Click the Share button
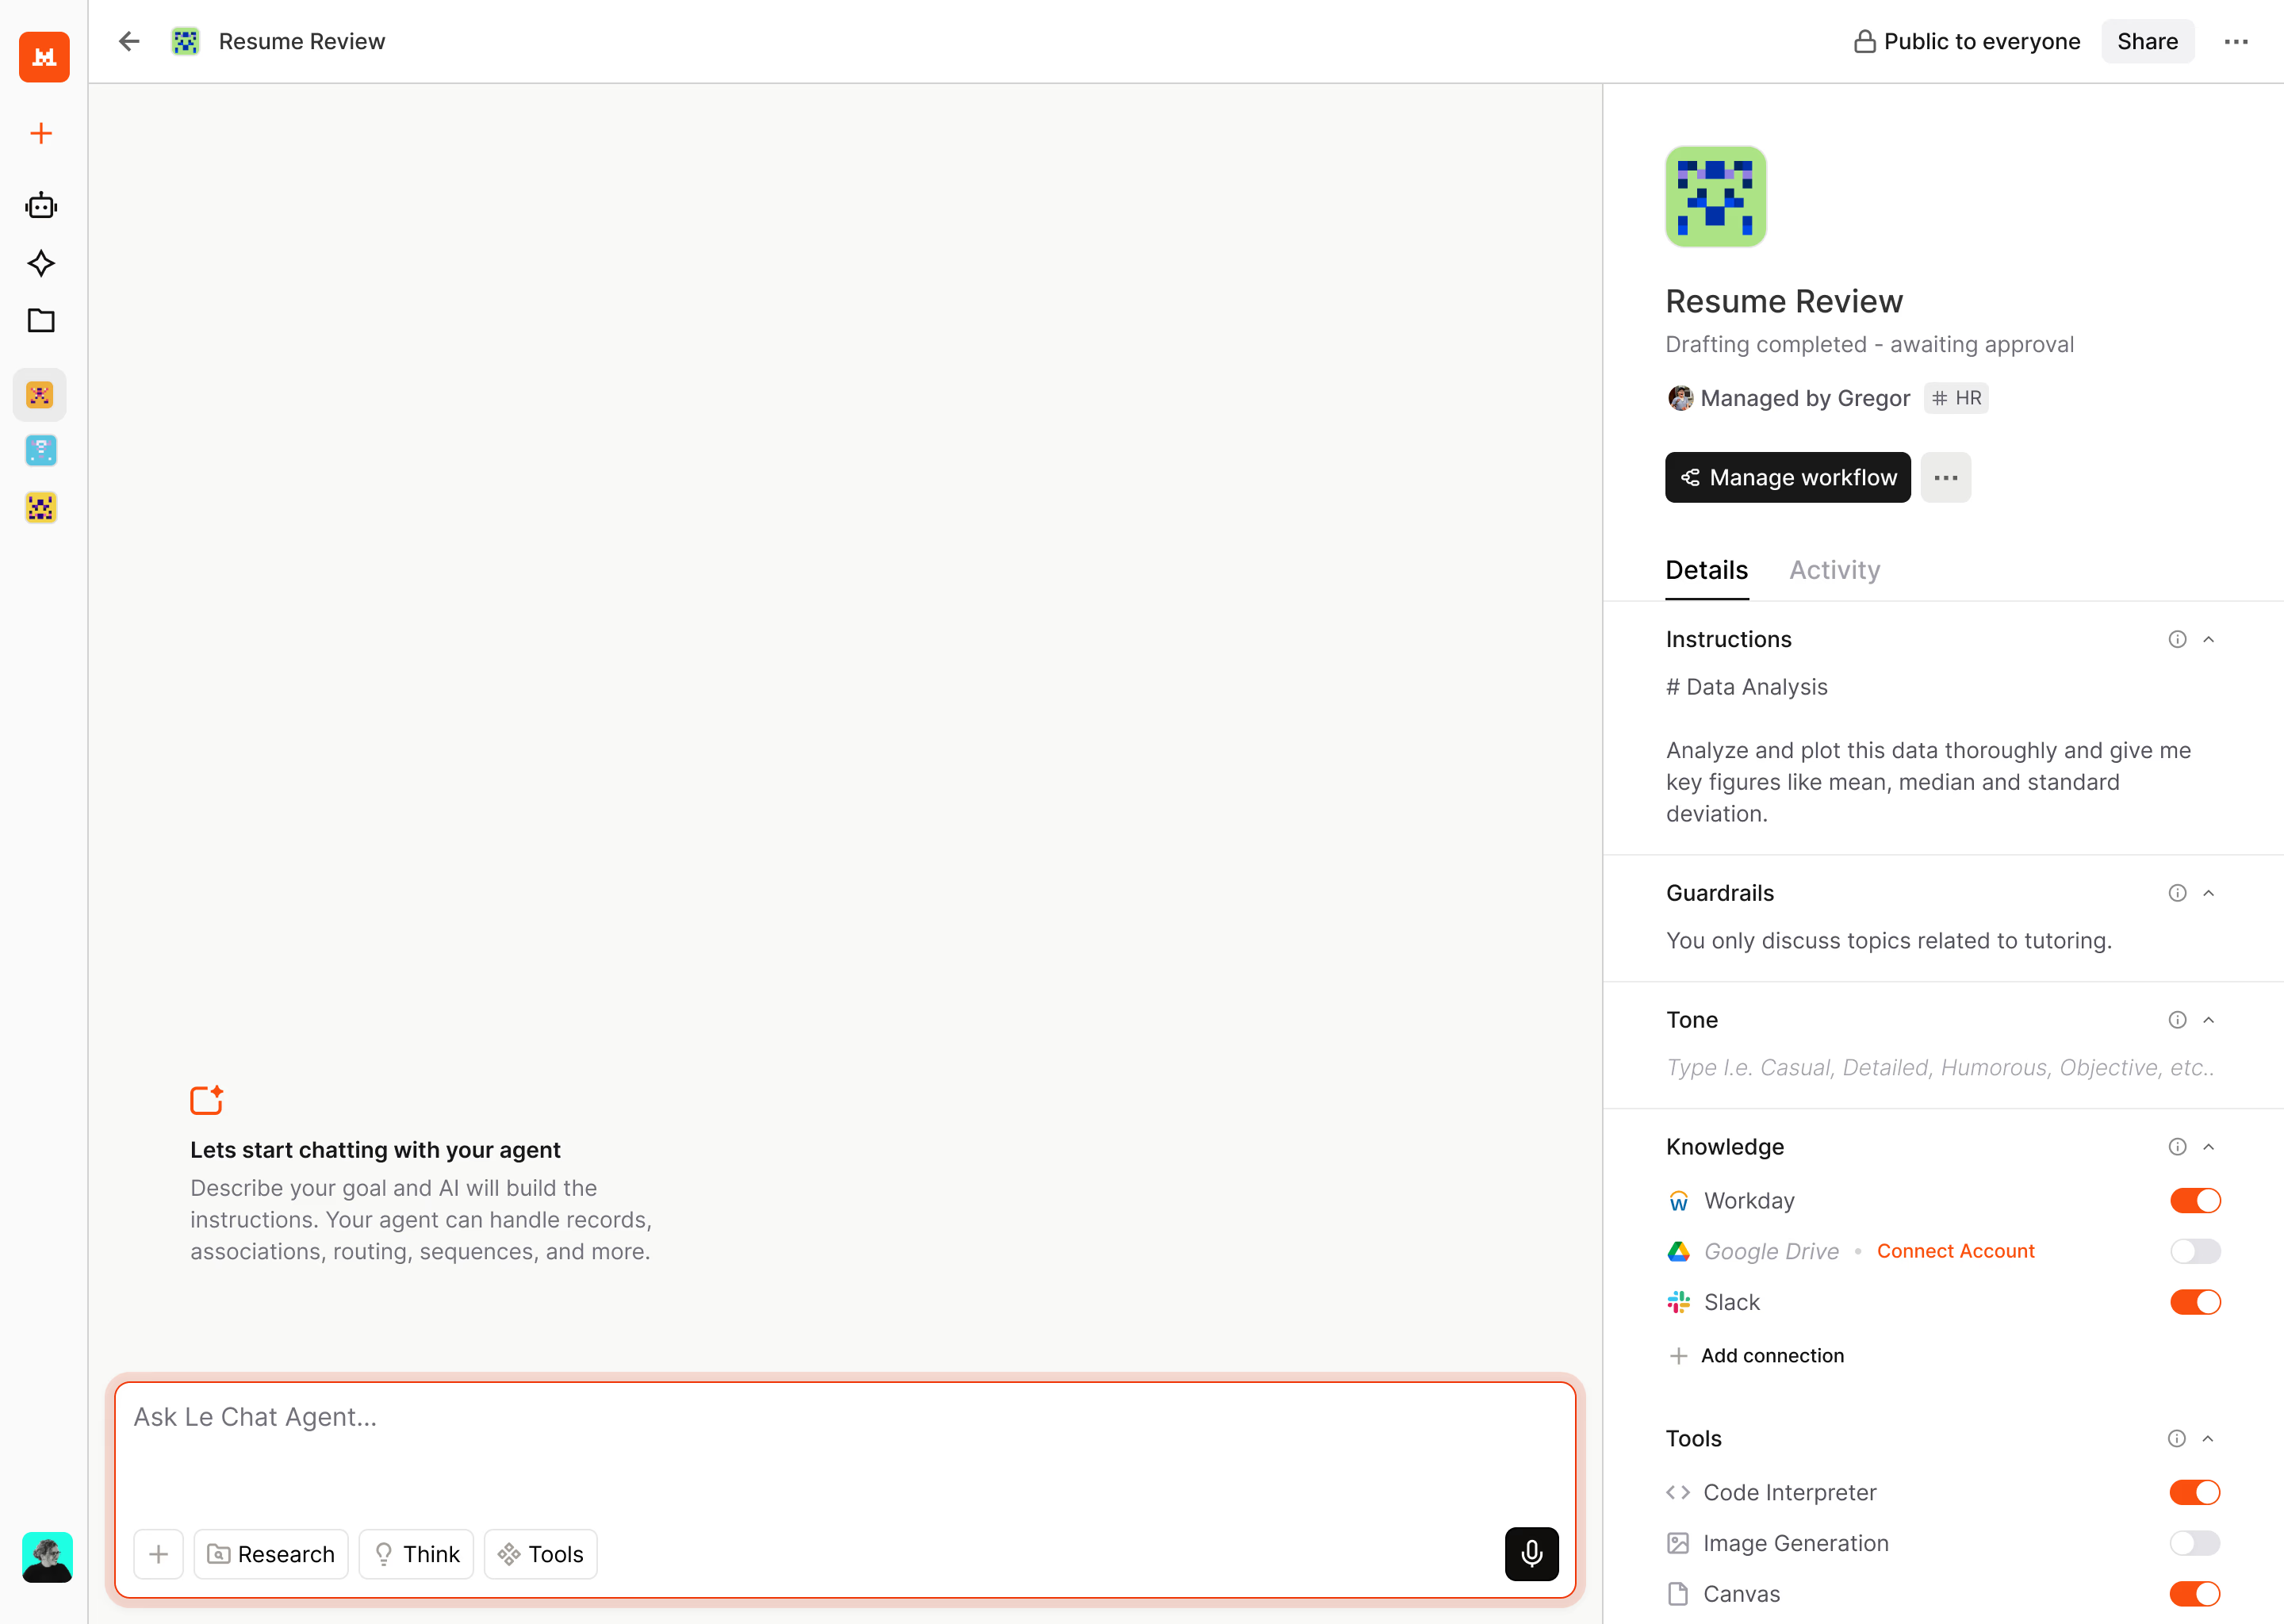This screenshot has width=2284, height=1624. (x=2147, y=41)
